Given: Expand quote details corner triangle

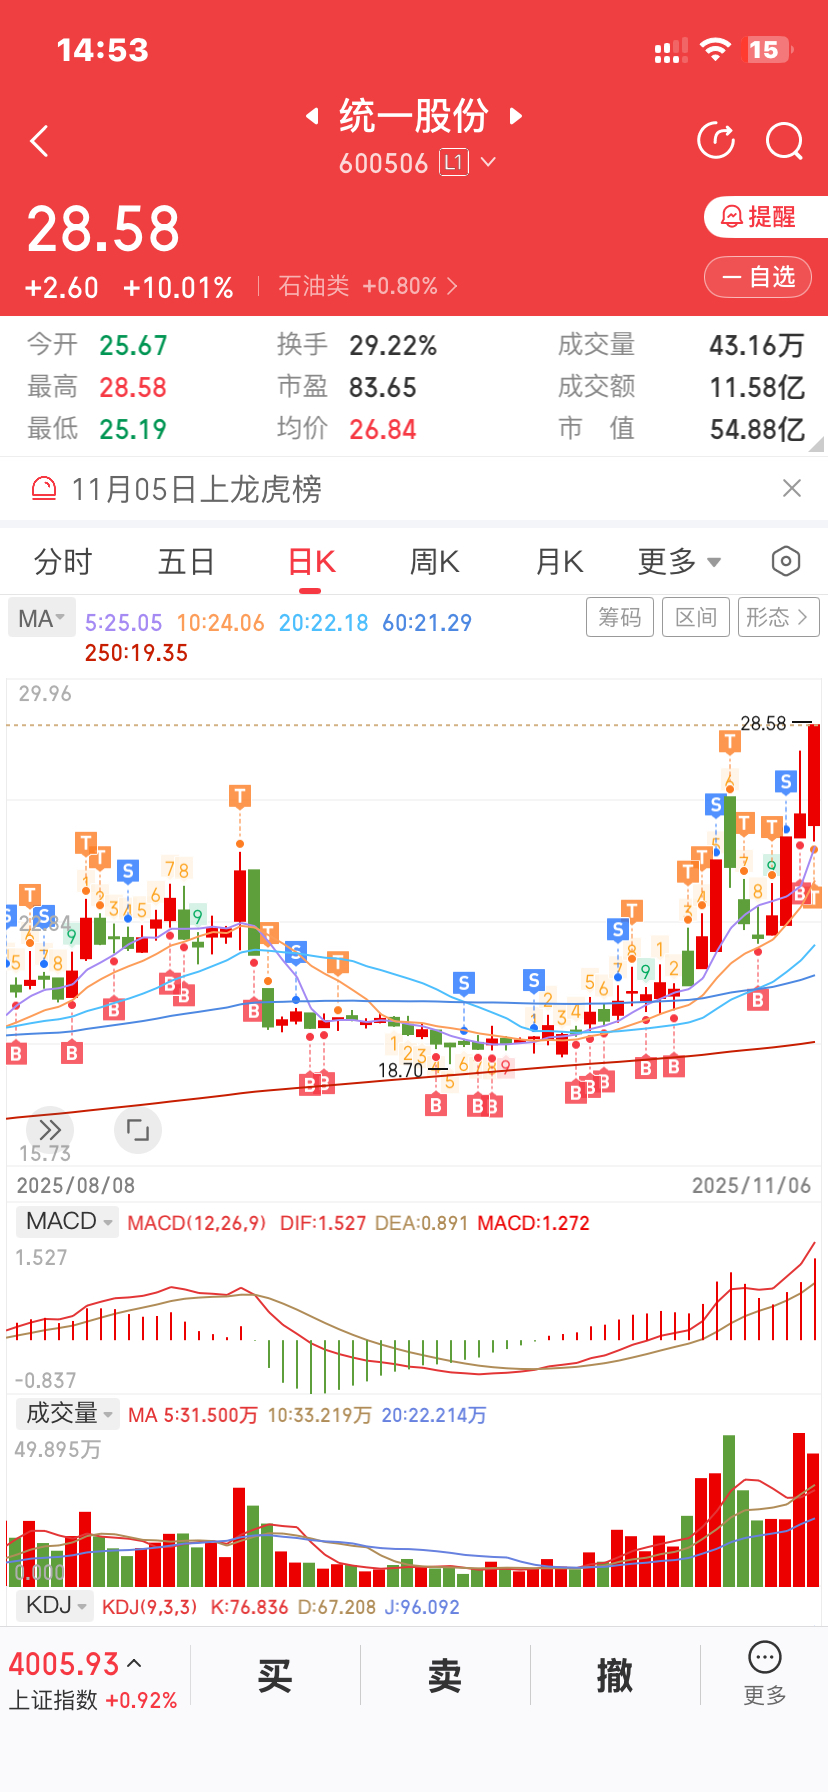Looking at the screenshot, I should 816,444.
